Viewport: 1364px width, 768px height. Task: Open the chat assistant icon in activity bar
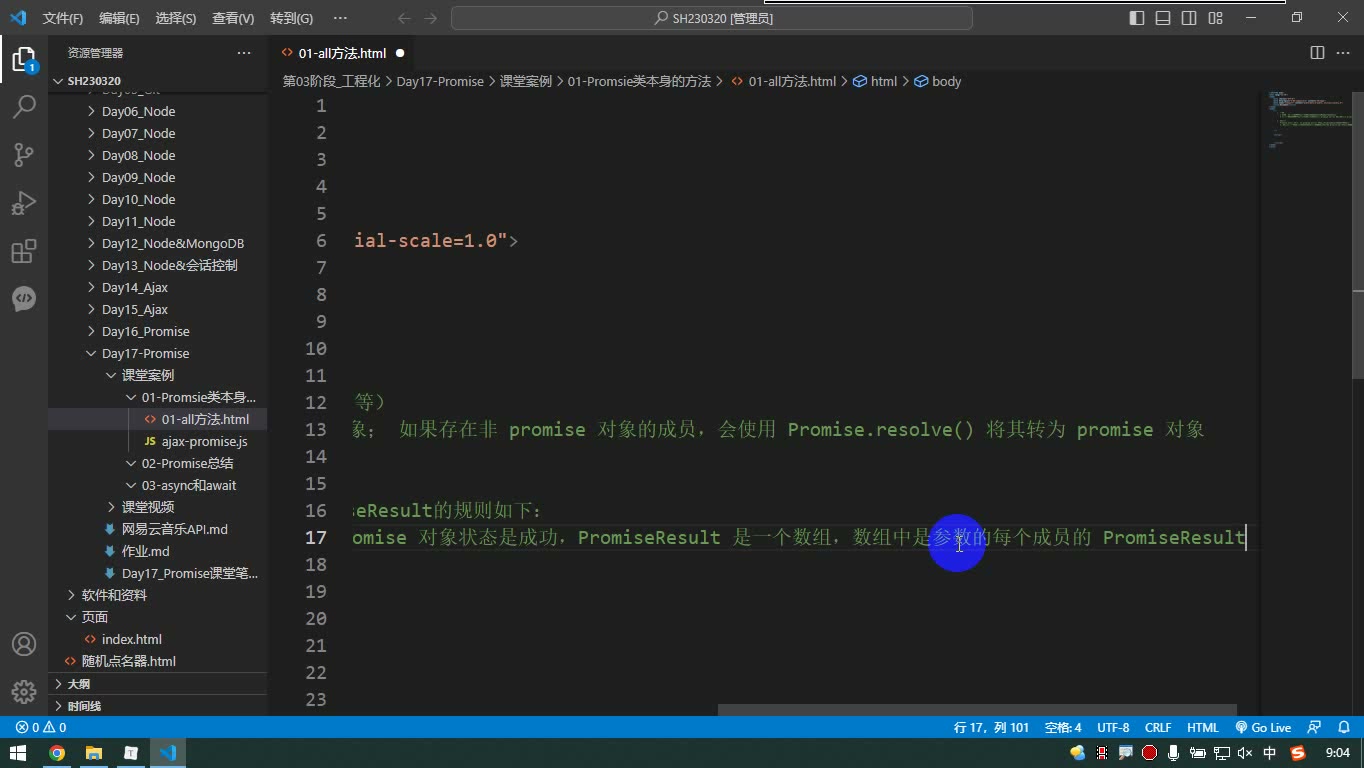coord(24,298)
